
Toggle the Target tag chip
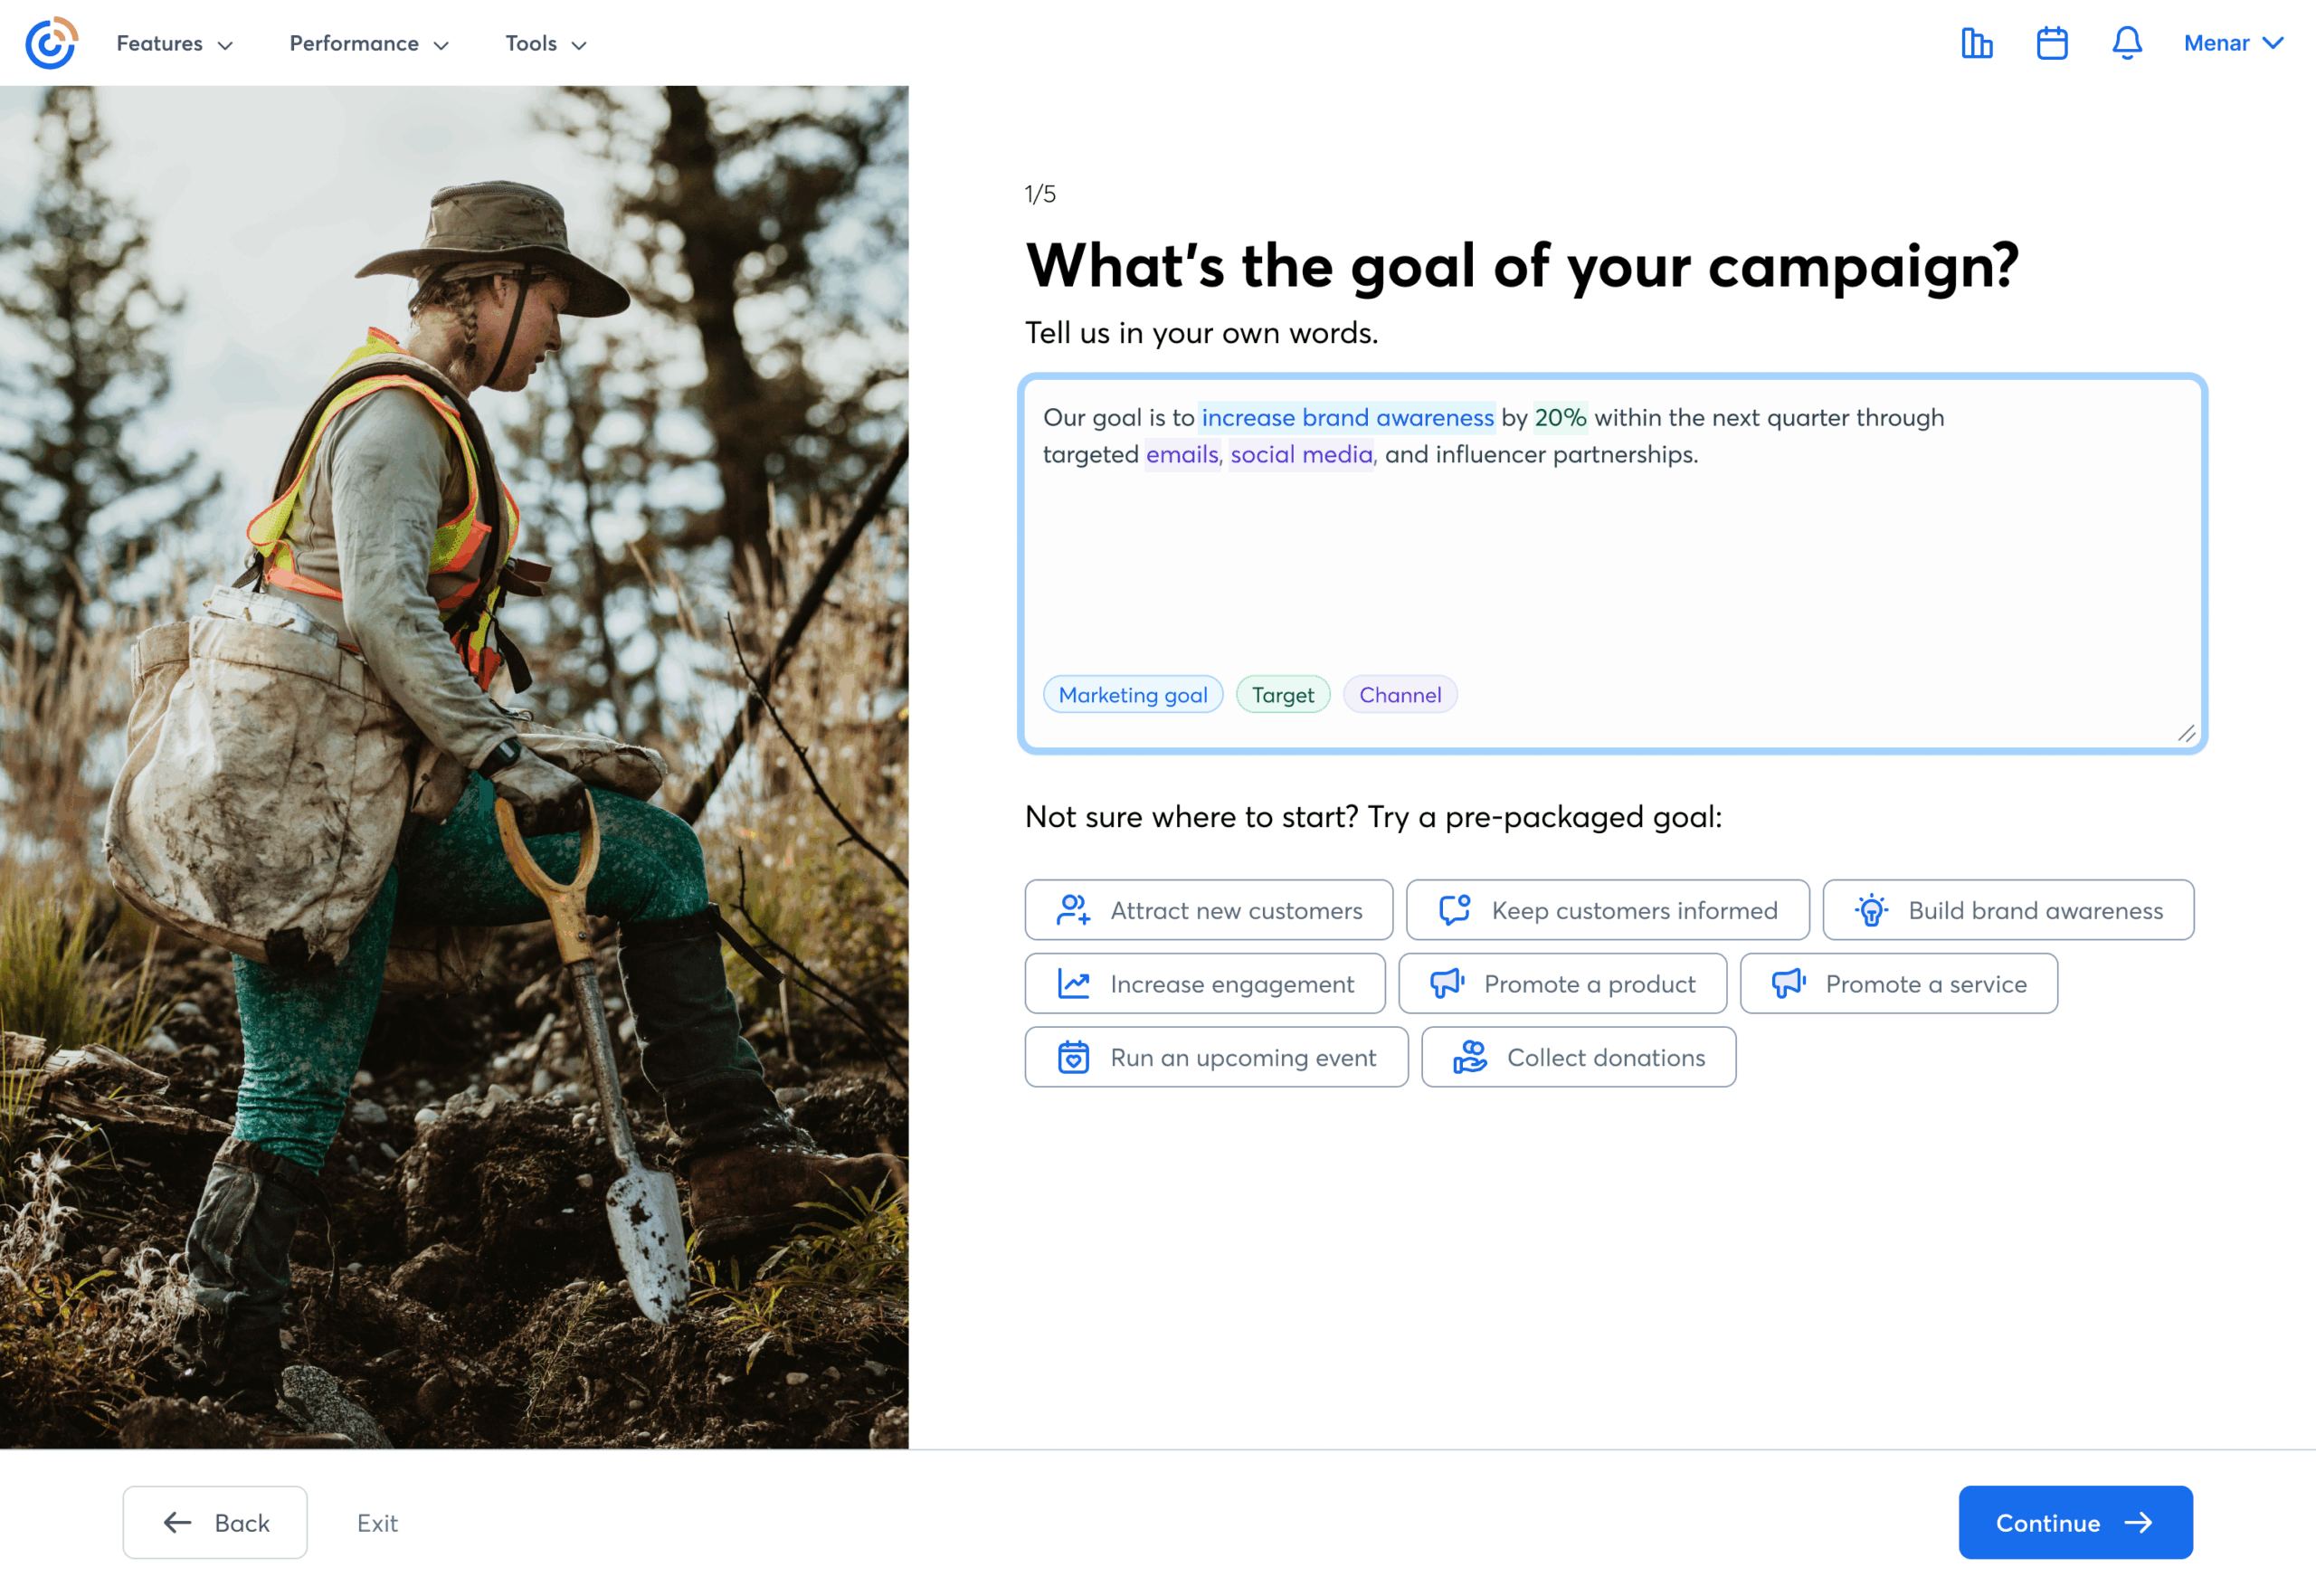(1282, 695)
